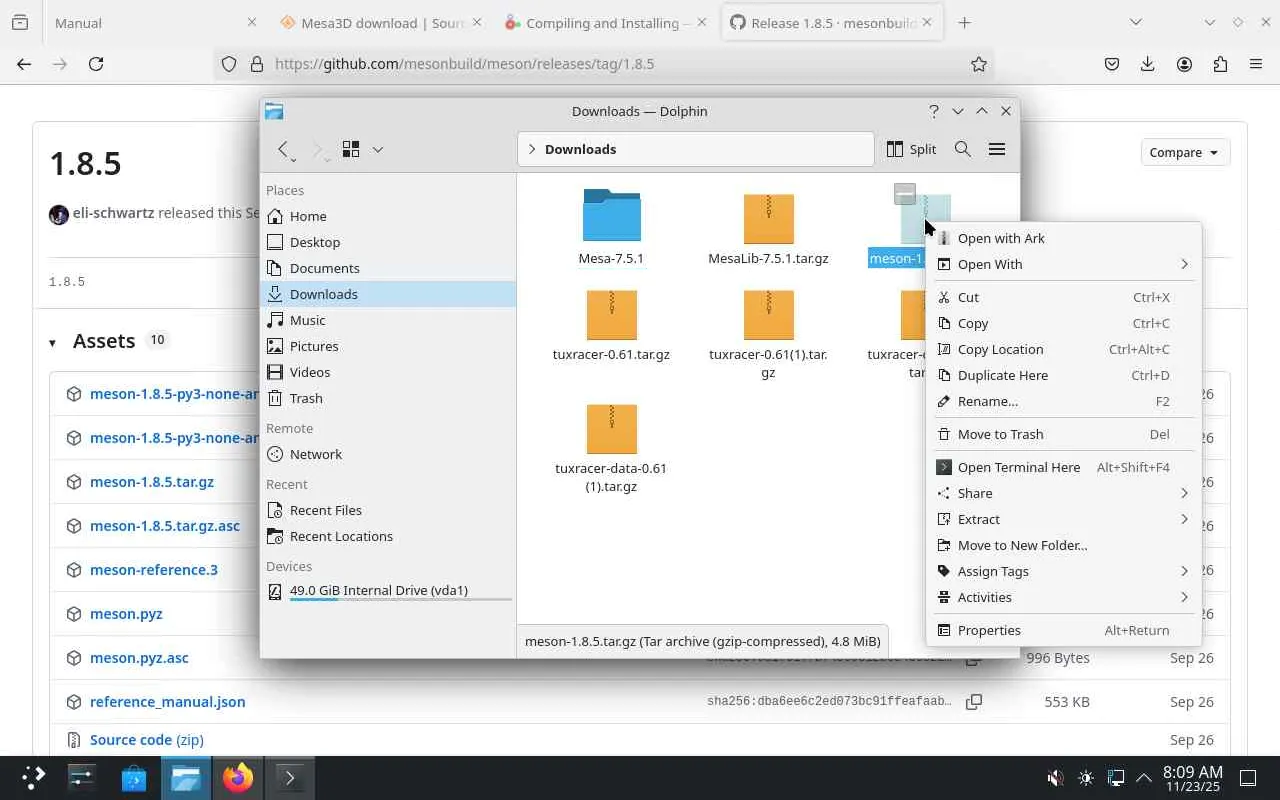The width and height of the screenshot is (1280, 800).
Task: Collapse the Assets section triangle
Action: click(x=53, y=342)
